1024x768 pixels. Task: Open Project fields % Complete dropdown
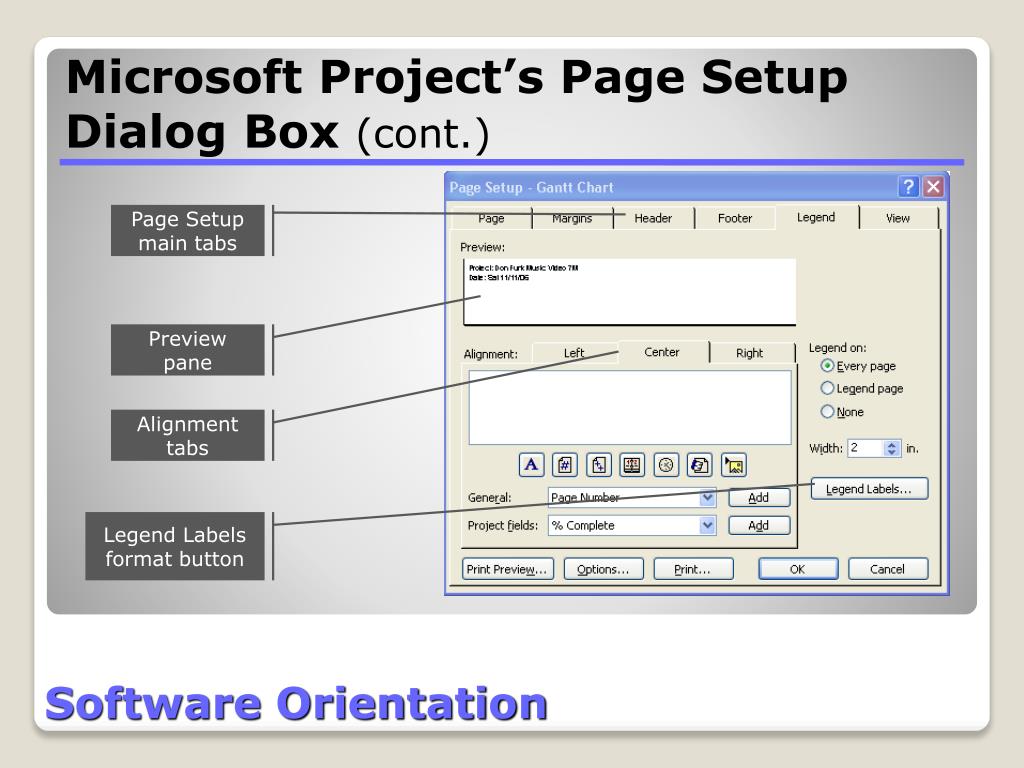click(707, 525)
